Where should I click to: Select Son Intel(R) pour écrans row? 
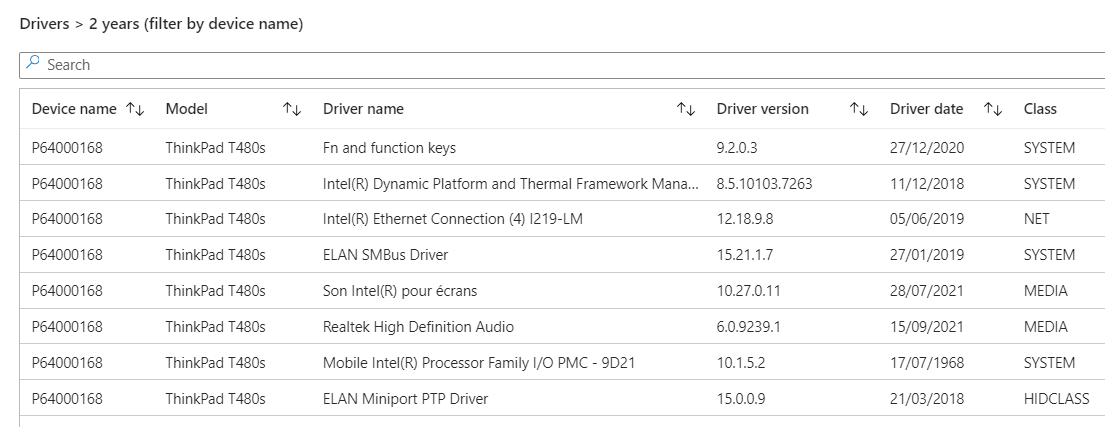(562, 291)
